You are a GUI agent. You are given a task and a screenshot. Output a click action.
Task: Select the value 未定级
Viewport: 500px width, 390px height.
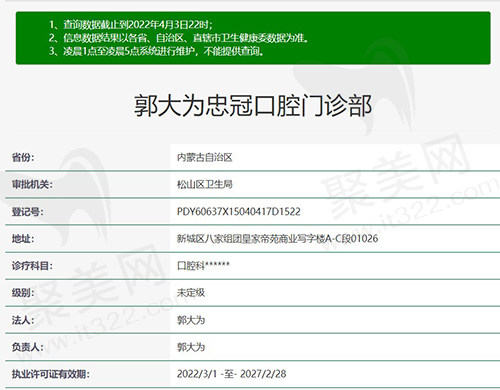pyautogui.click(x=191, y=293)
